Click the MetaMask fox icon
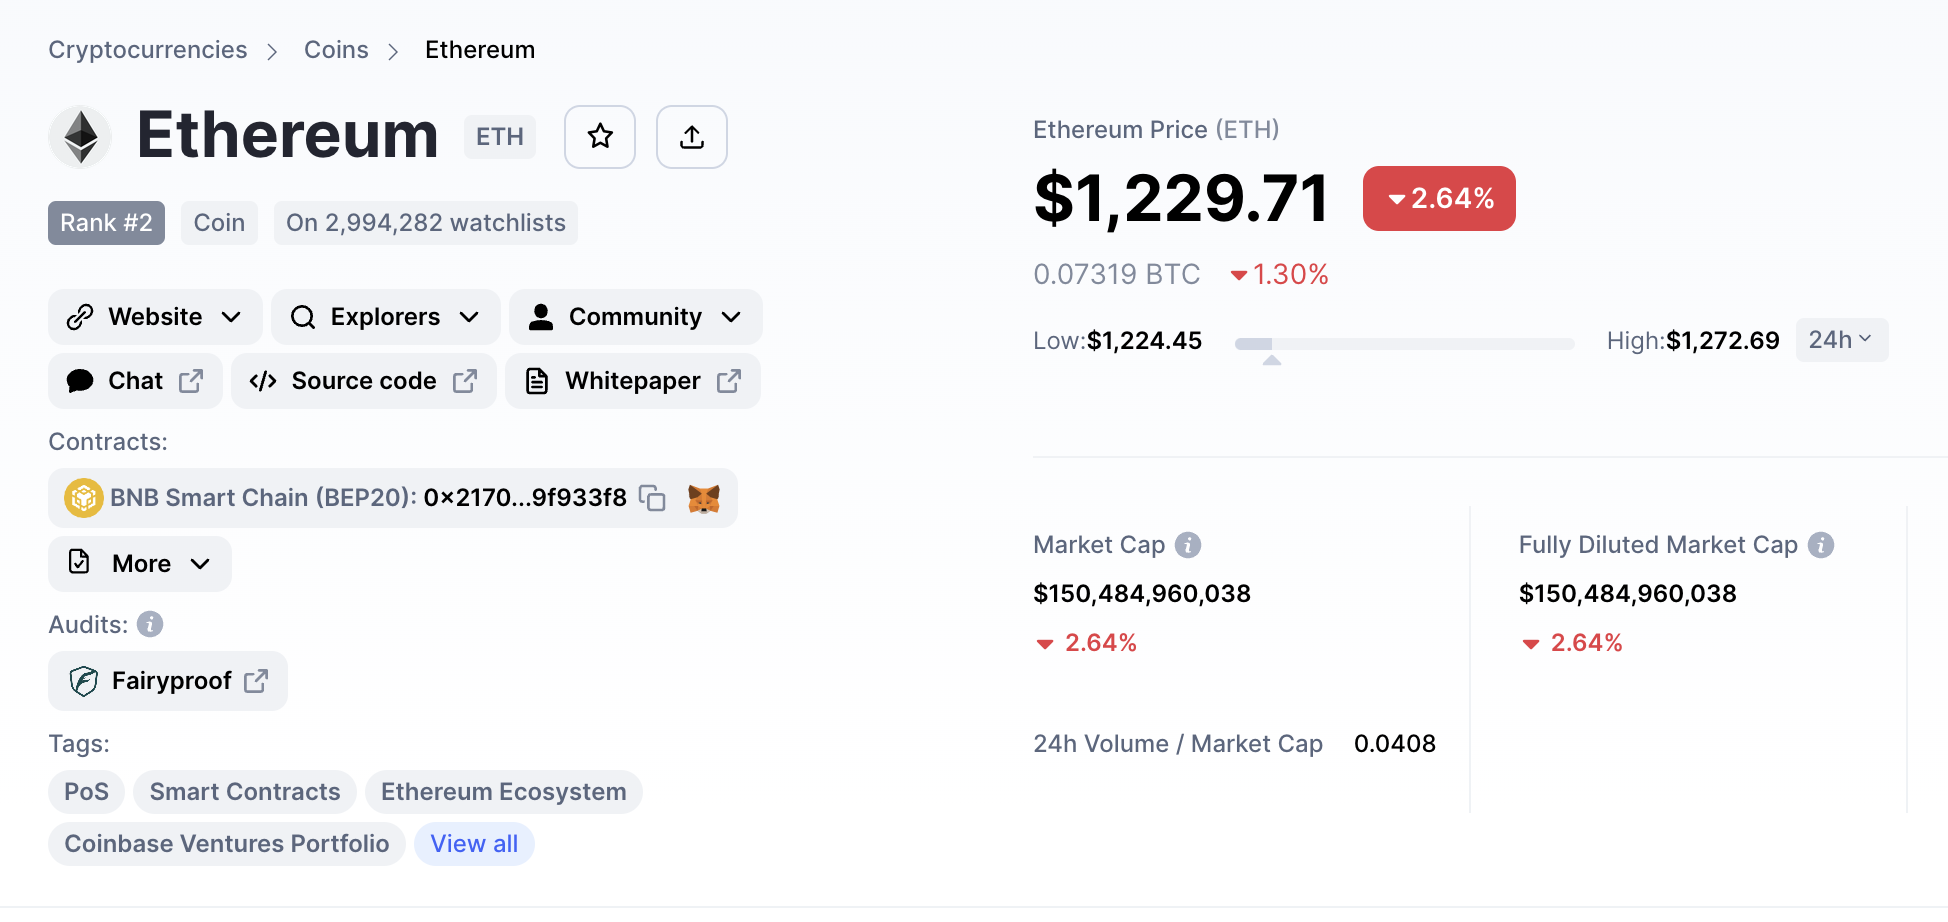The height and width of the screenshot is (922, 1948). 704,497
